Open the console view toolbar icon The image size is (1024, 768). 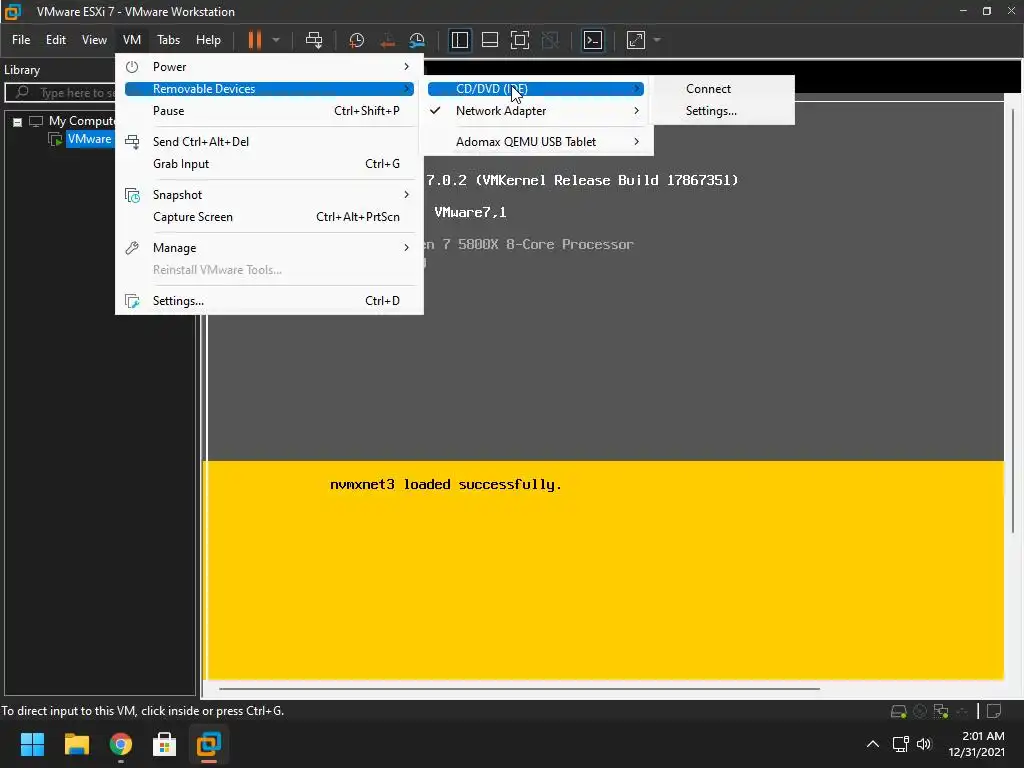[593, 40]
